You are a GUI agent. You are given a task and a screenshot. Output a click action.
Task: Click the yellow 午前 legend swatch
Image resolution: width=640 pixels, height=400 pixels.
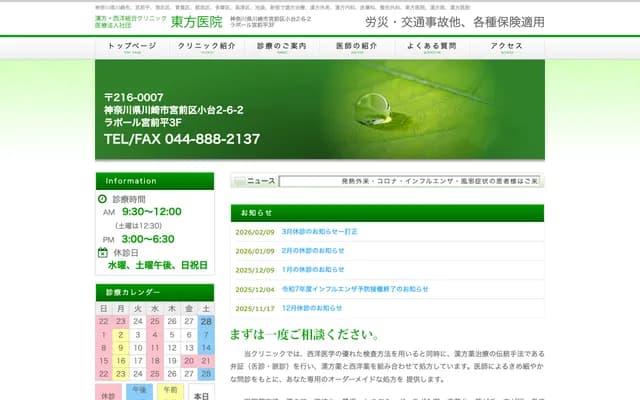coord(170,391)
